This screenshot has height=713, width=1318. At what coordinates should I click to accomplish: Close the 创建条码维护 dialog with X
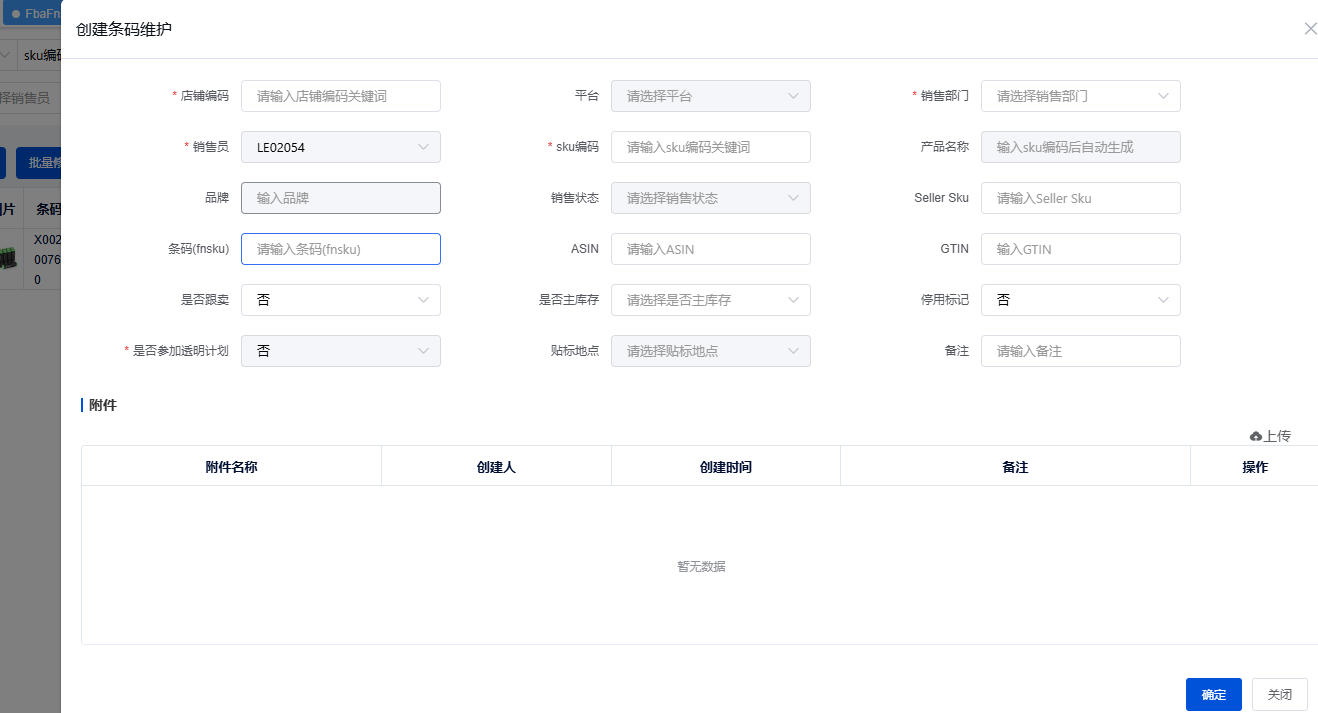[1310, 29]
